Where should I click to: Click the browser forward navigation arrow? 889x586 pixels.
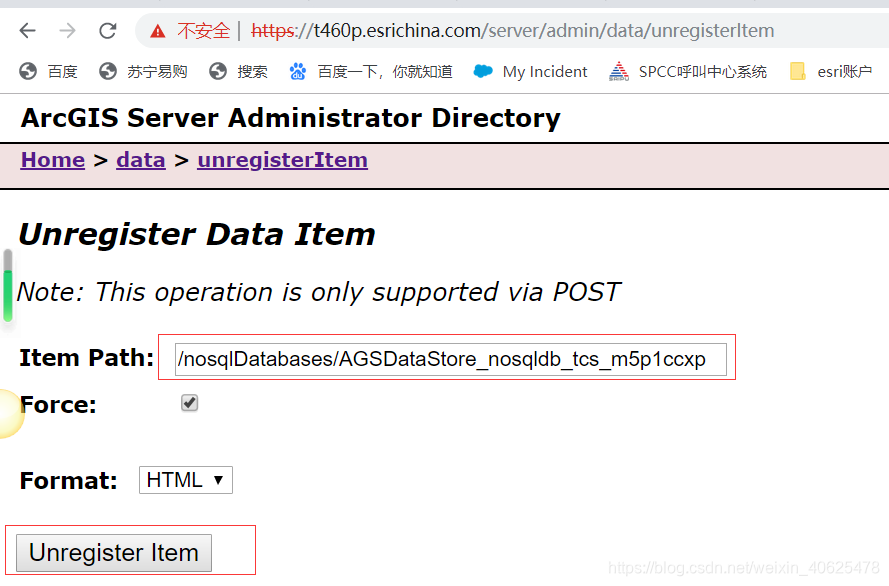tap(66, 30)
